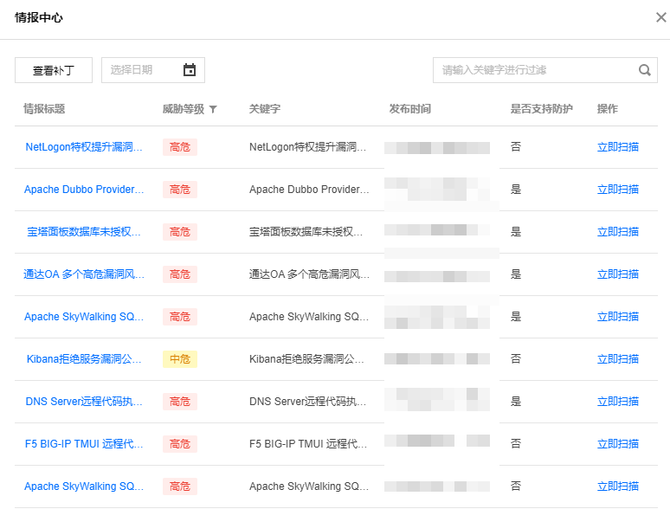Run 立即扫描 for the 宝塔面板 row
Screen dimensions: 670x509
617,232
